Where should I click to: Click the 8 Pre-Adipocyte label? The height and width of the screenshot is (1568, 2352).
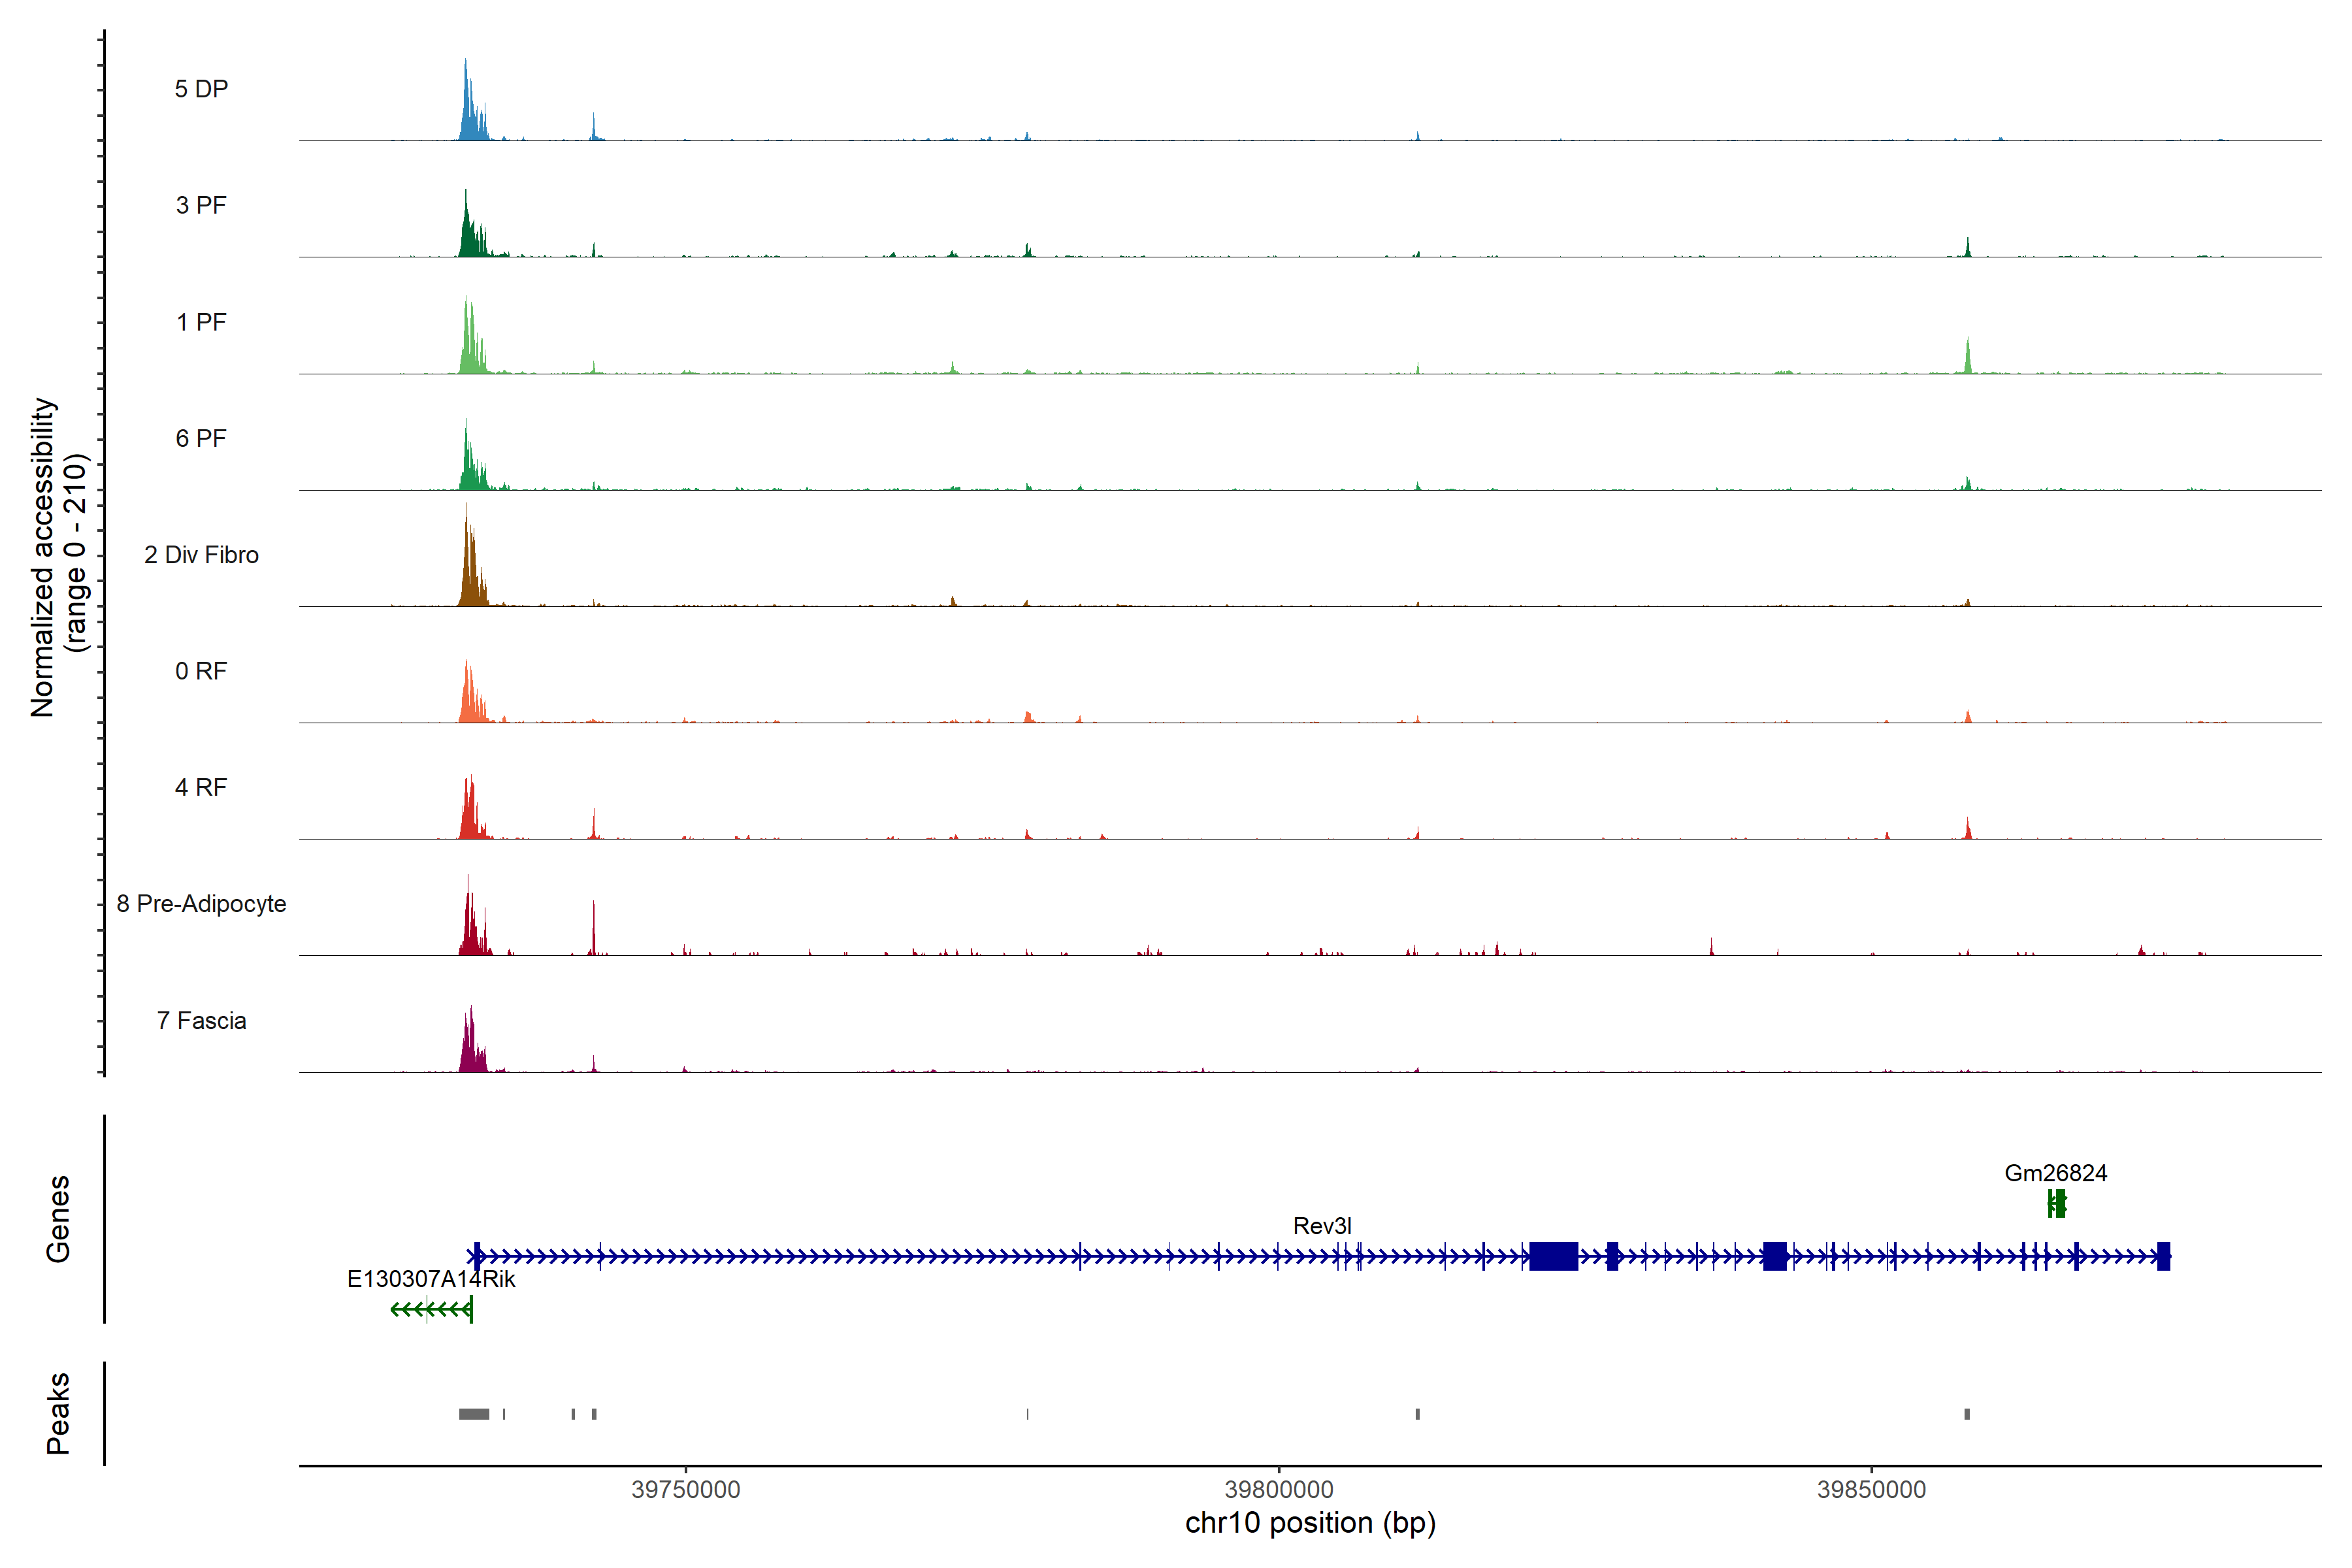(x=201, y=904)
